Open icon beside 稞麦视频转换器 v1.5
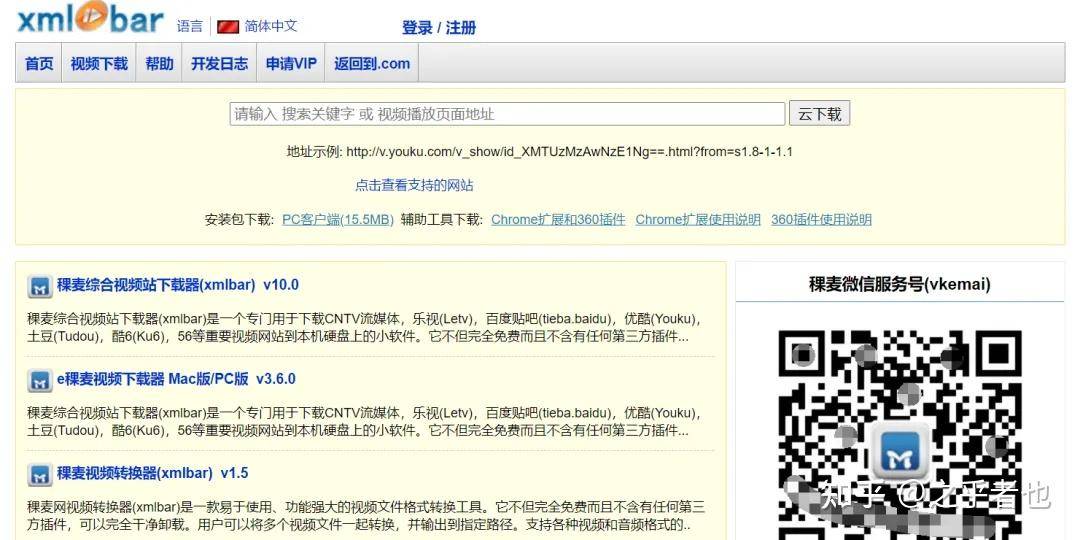 [x=40, y=475]
